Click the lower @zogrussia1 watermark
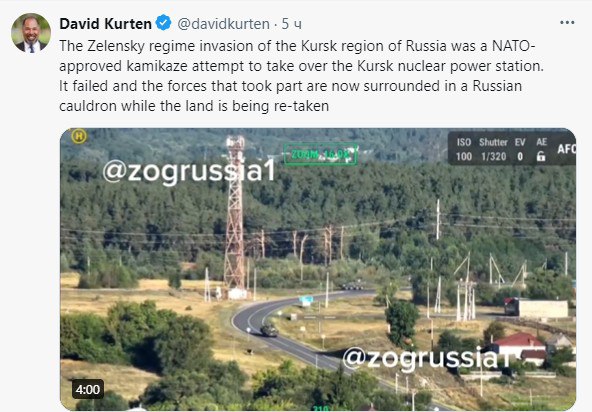This screenshot has height=412, width=592. click(426, 358)
